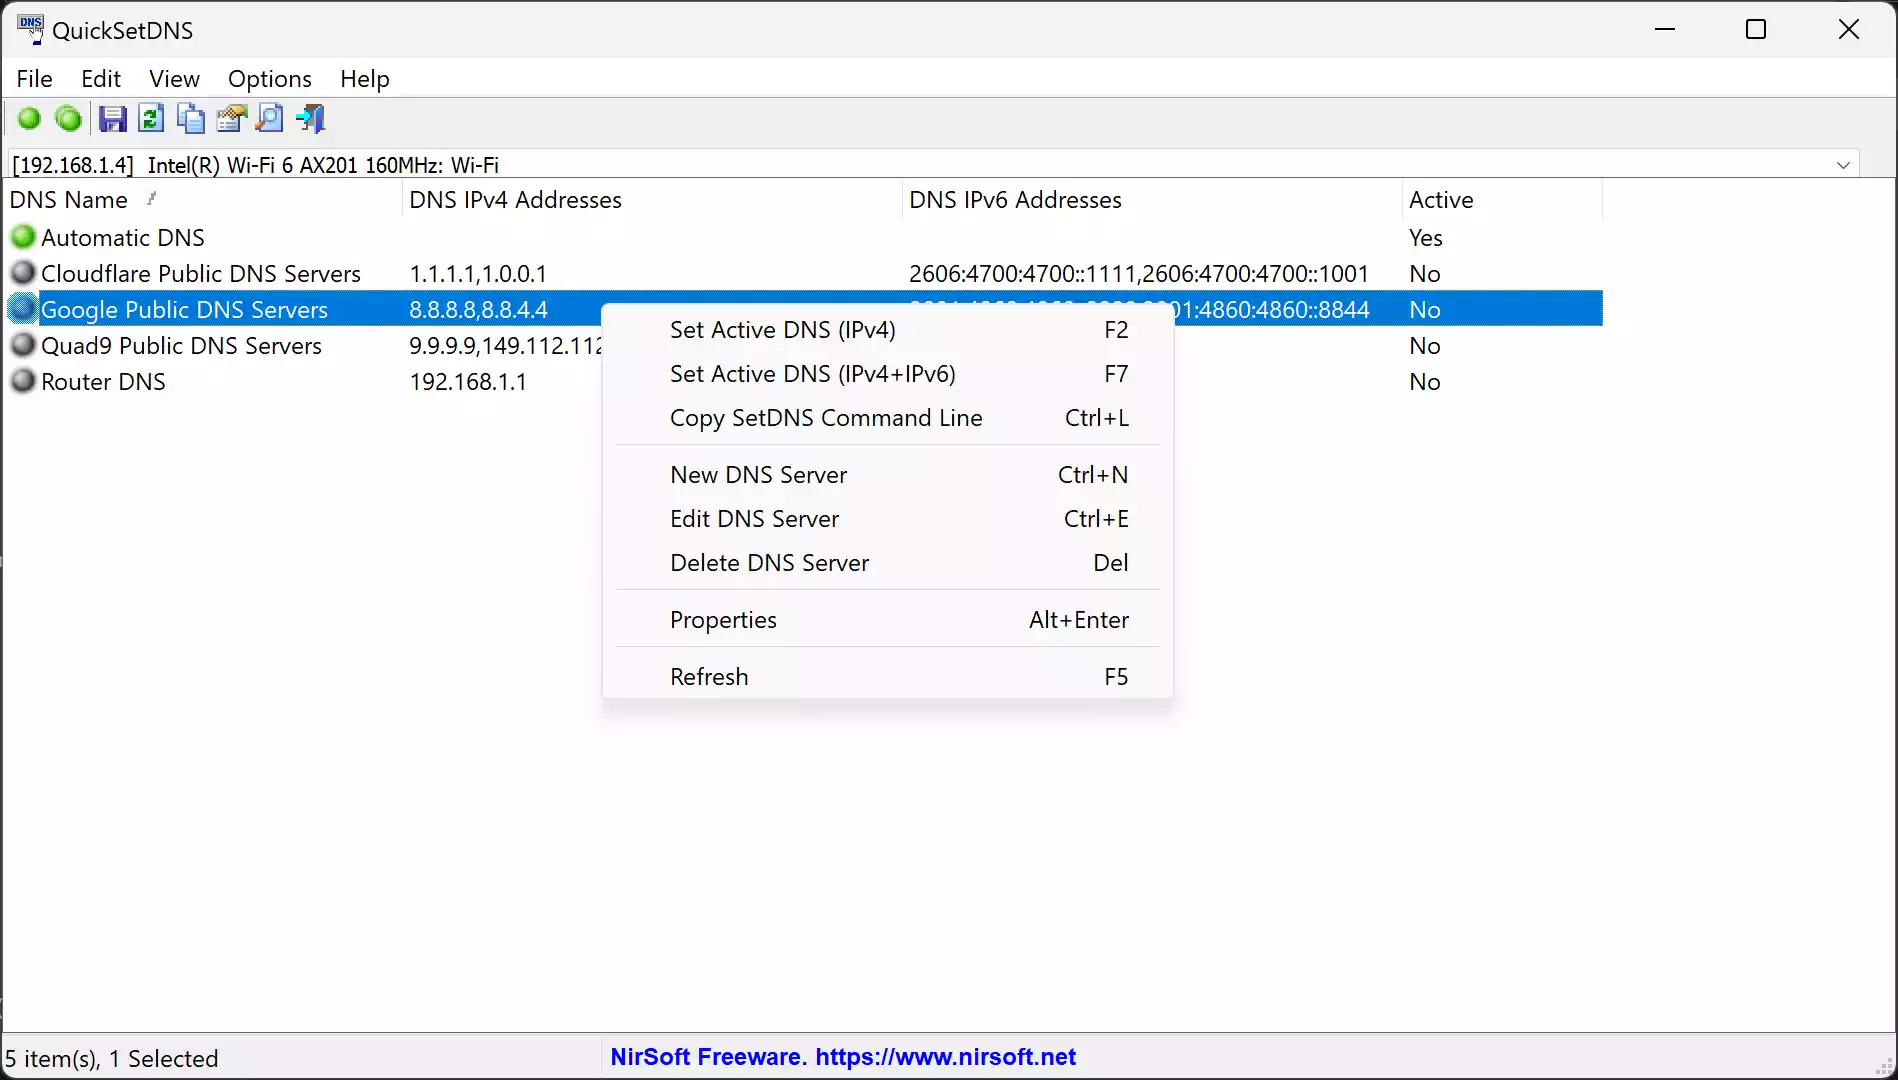
Task: Click the Active No cell for Quad9 row
Action: (x=1425, y=346)
